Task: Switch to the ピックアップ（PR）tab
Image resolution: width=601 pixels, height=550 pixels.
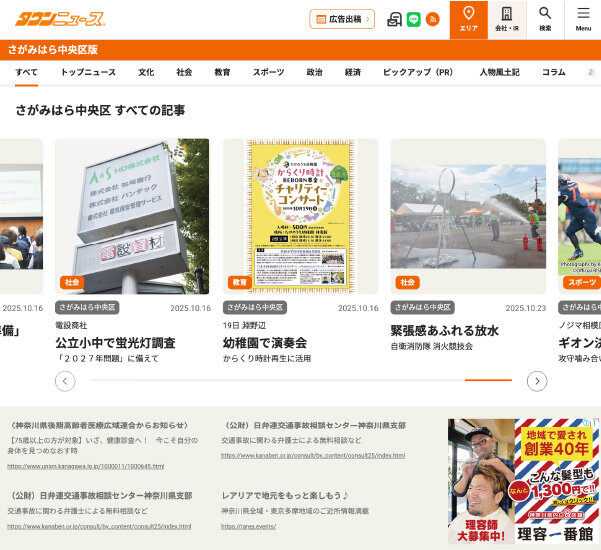Action: [418, 72]
